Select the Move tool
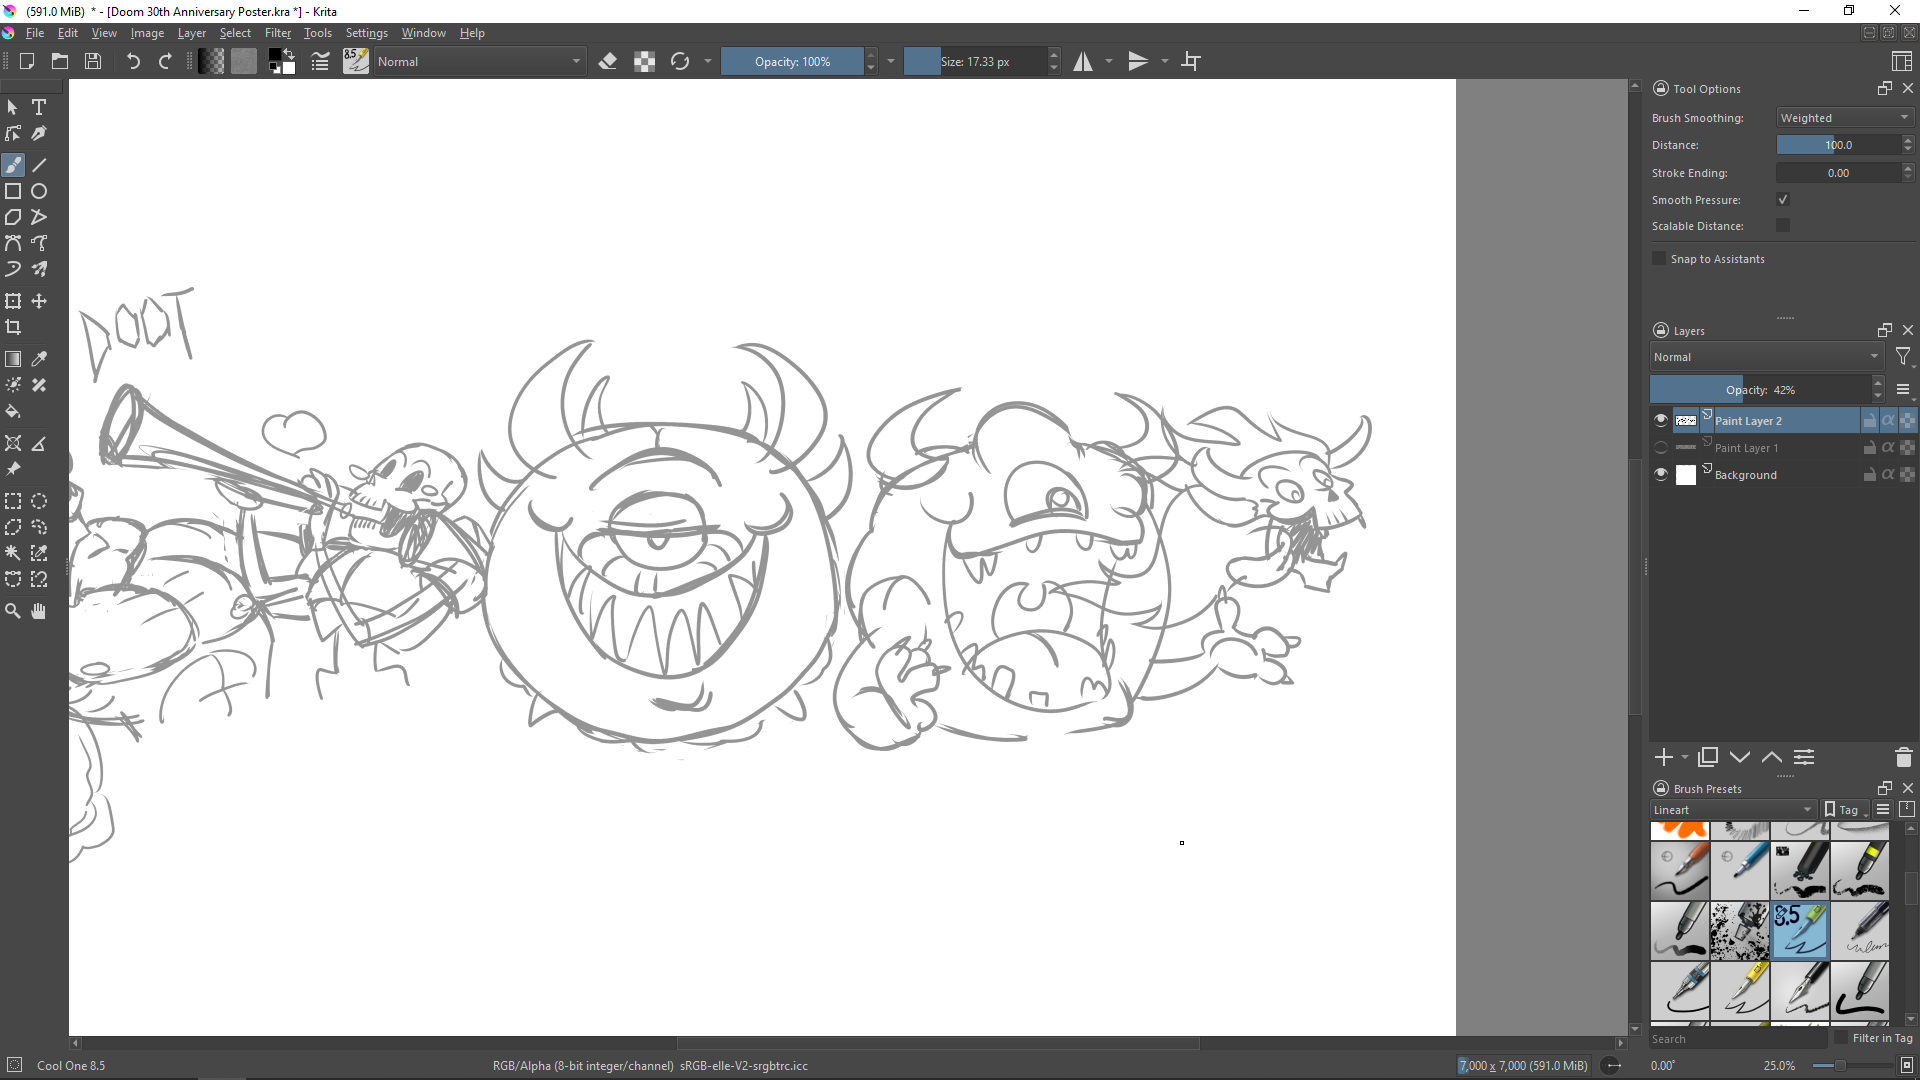Image resolution: width=1920 pixels, height=1080 pixels. pos(39,301)
